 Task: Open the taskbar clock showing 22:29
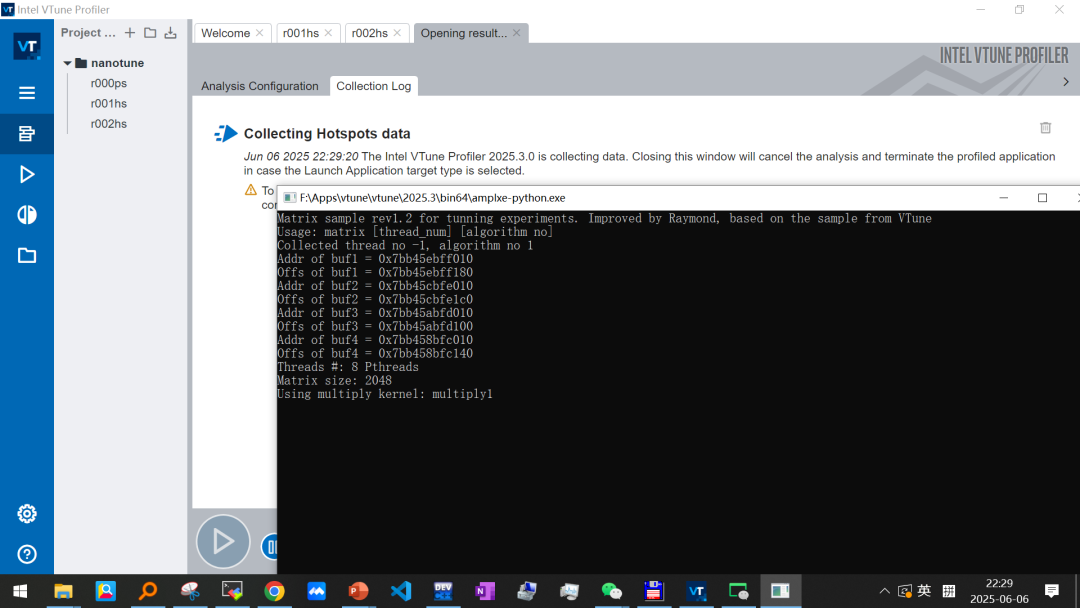999,591
